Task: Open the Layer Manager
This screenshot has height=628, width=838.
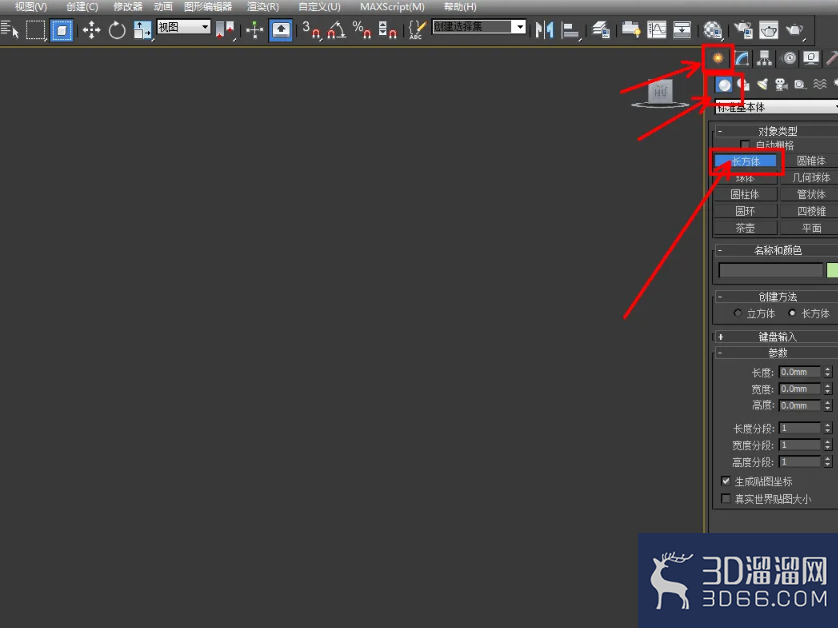Action: [601, 30]
